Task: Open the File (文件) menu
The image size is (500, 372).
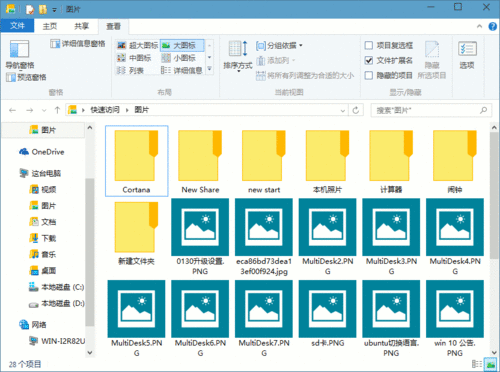Action: [17, 26]
